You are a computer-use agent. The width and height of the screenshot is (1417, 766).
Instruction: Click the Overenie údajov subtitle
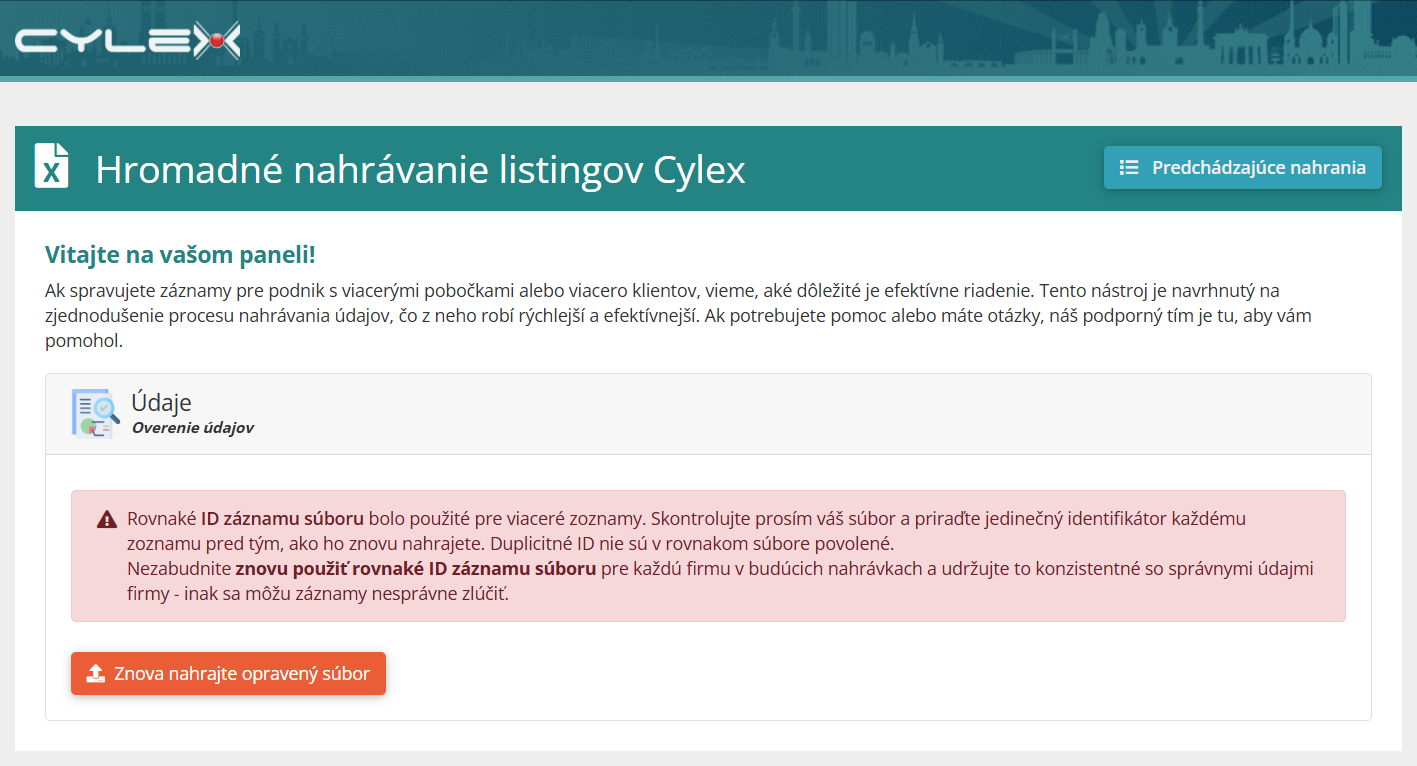click(193, 428)
